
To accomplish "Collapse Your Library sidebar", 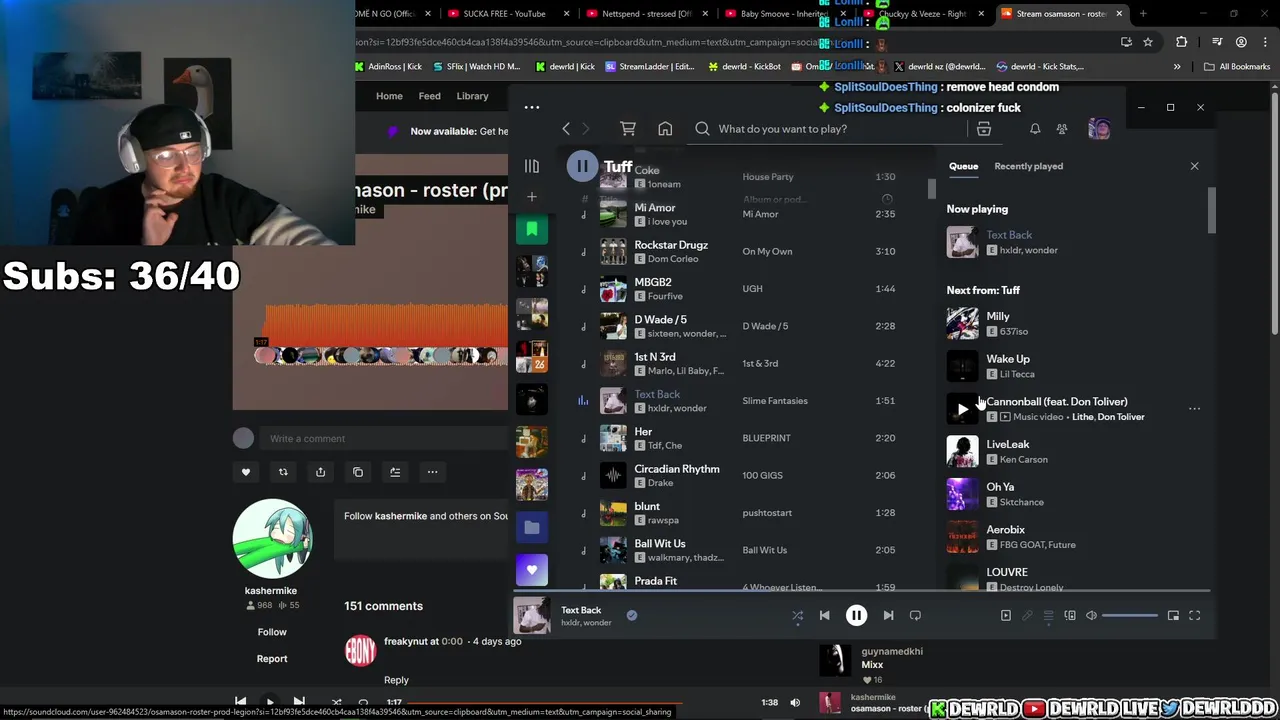I will (x=532, y=166).
